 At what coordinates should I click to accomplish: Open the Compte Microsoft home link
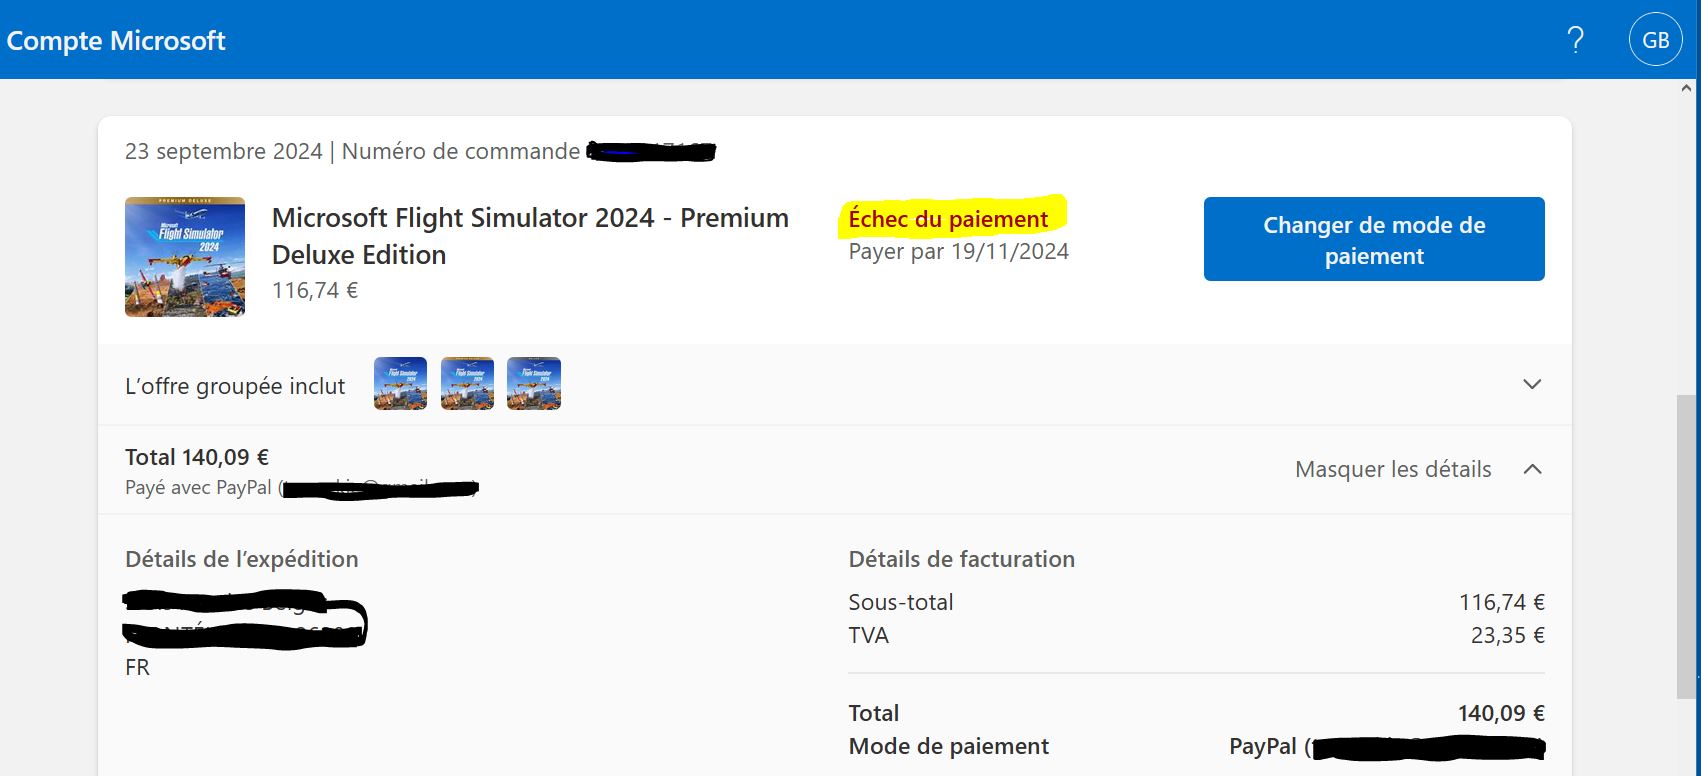(116, 40)
